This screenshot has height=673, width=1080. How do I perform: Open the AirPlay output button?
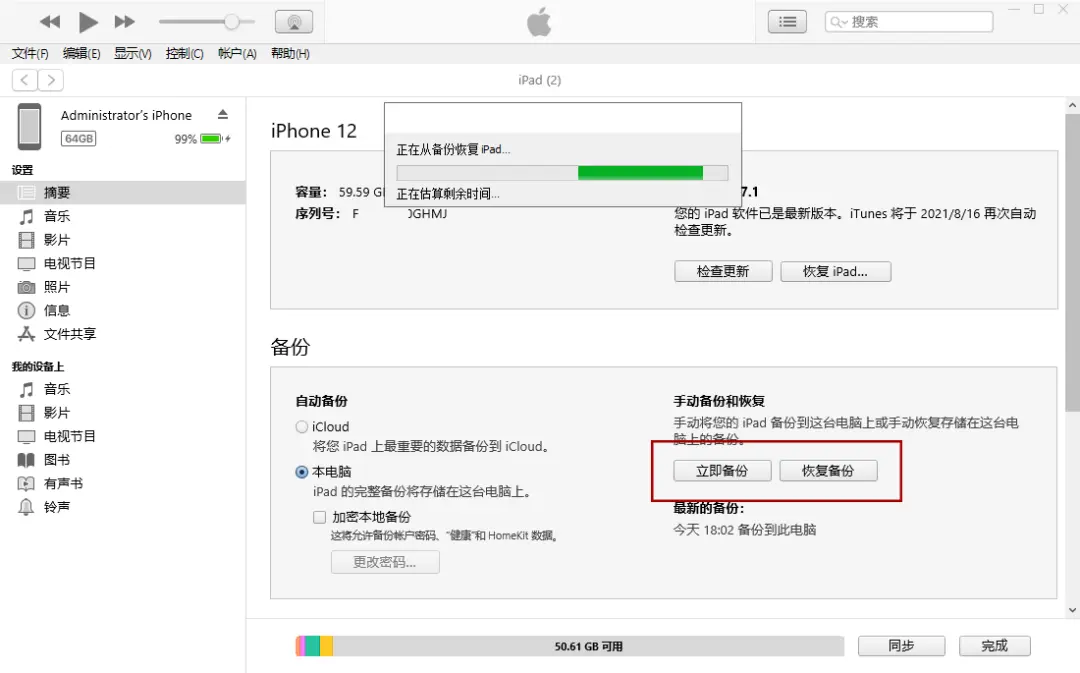(294, 22)
